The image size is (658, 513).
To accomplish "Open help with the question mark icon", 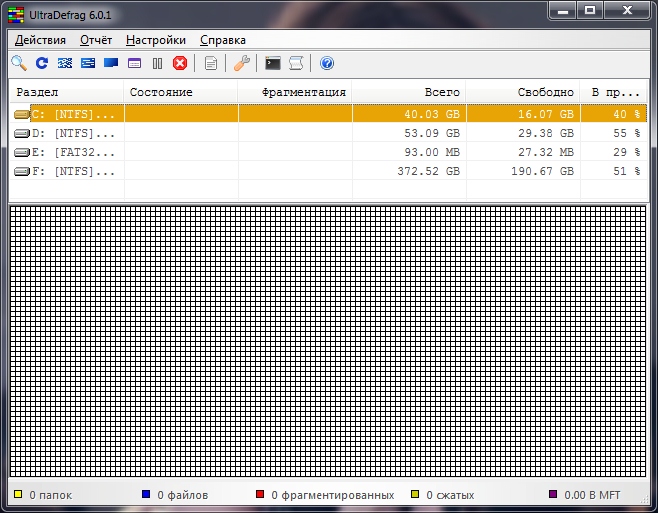I will 327,63.
